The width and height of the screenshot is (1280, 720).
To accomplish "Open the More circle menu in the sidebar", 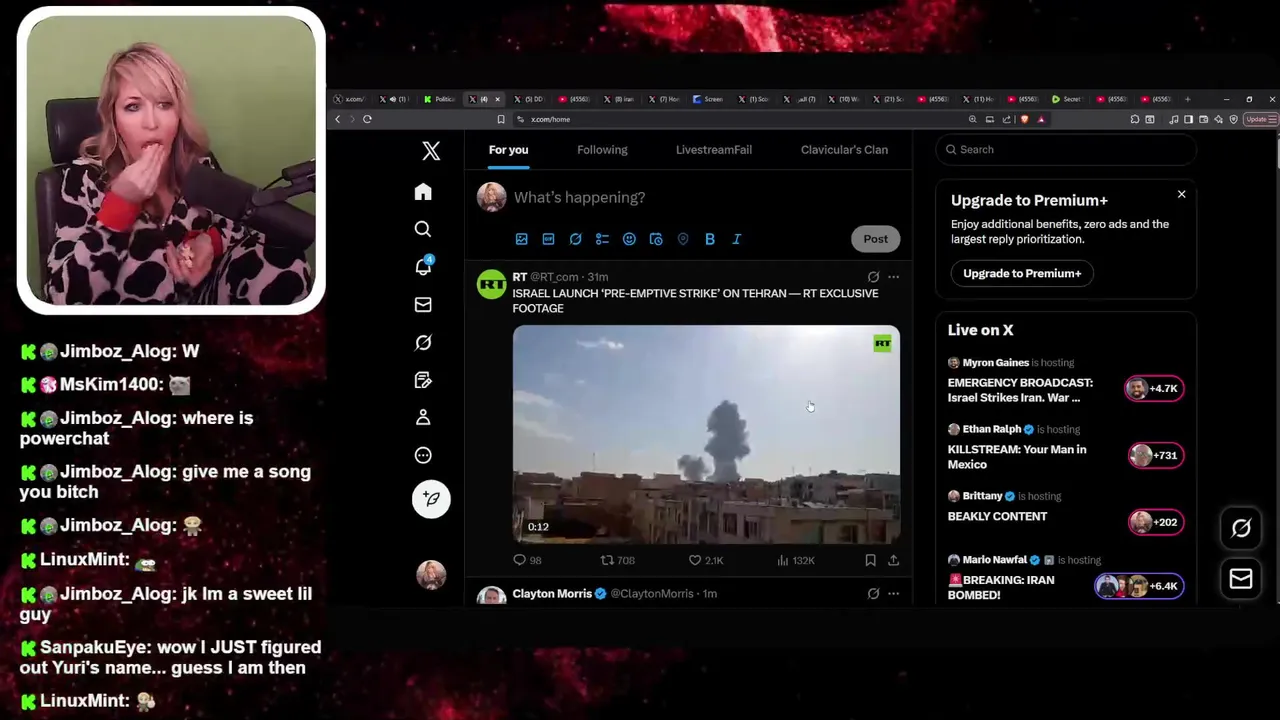I will coord(423,455).
